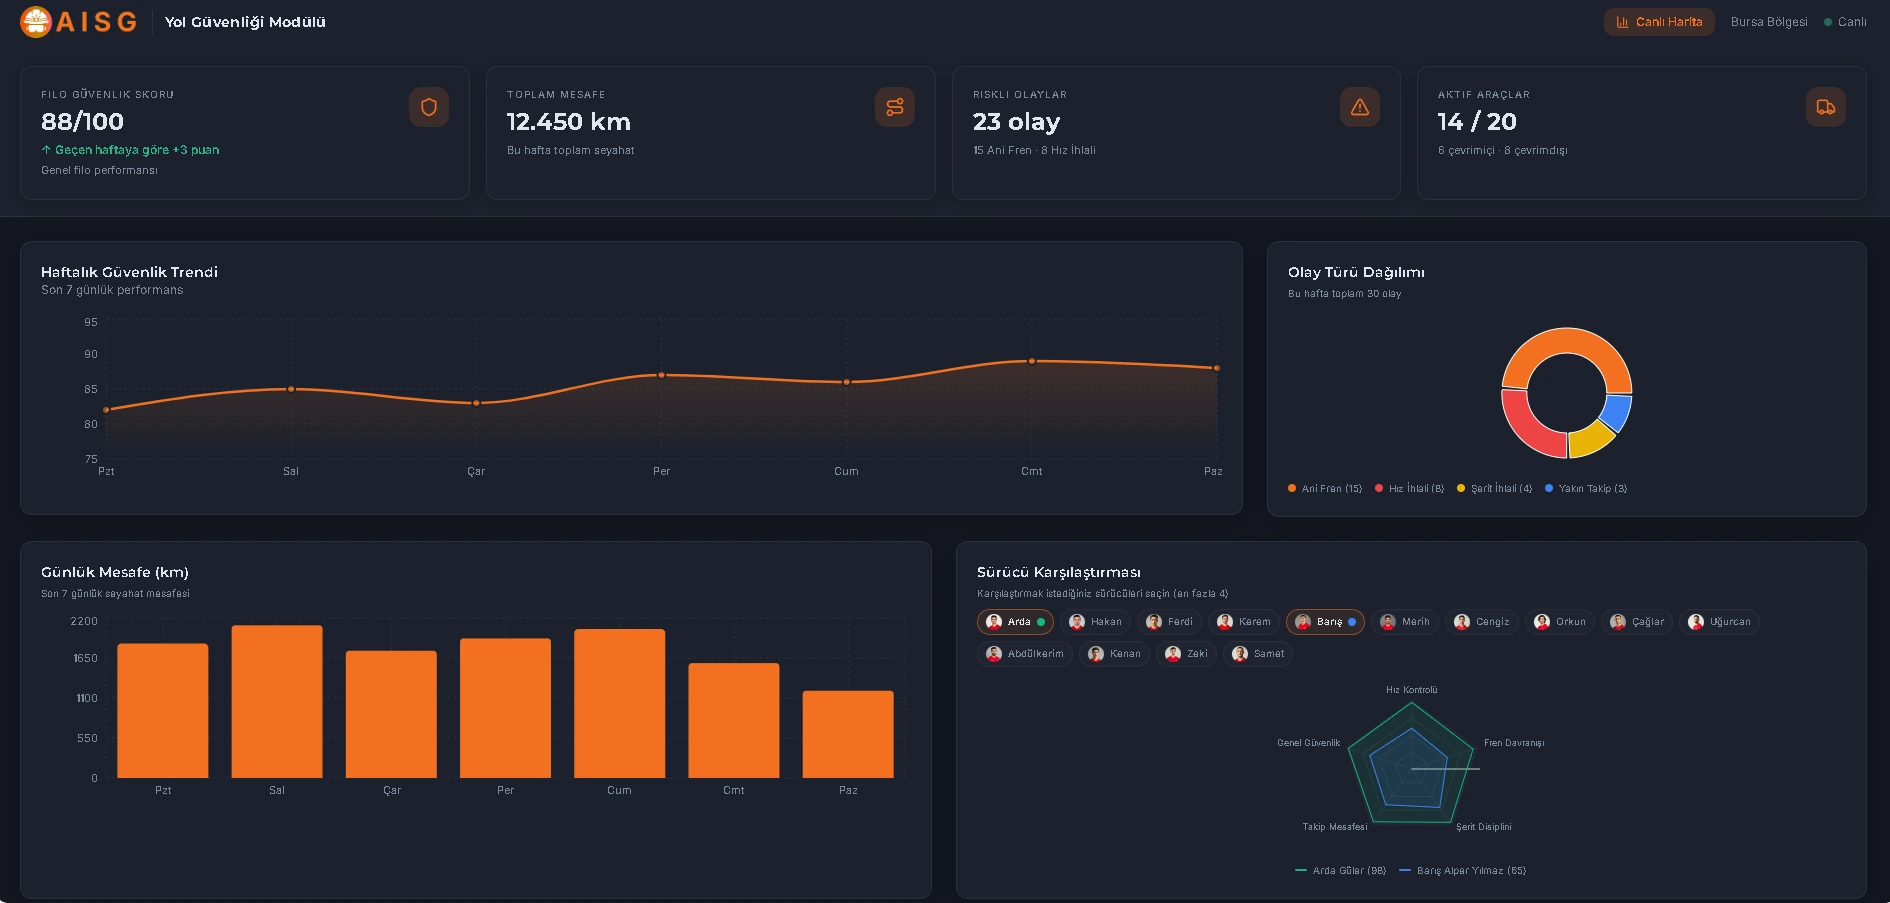This screenshot has width=1890, height=903.
Task: Select driver Ferdi chip
Action: [1169, 622]
